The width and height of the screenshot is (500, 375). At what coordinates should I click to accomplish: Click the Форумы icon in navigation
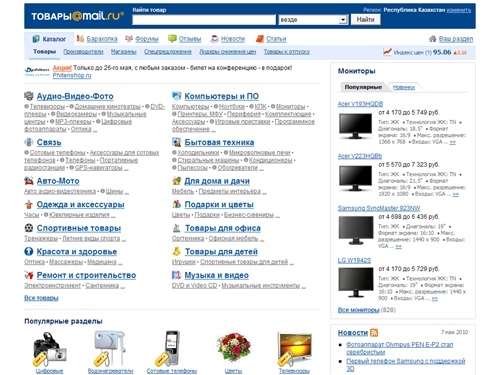click(129, 39)
